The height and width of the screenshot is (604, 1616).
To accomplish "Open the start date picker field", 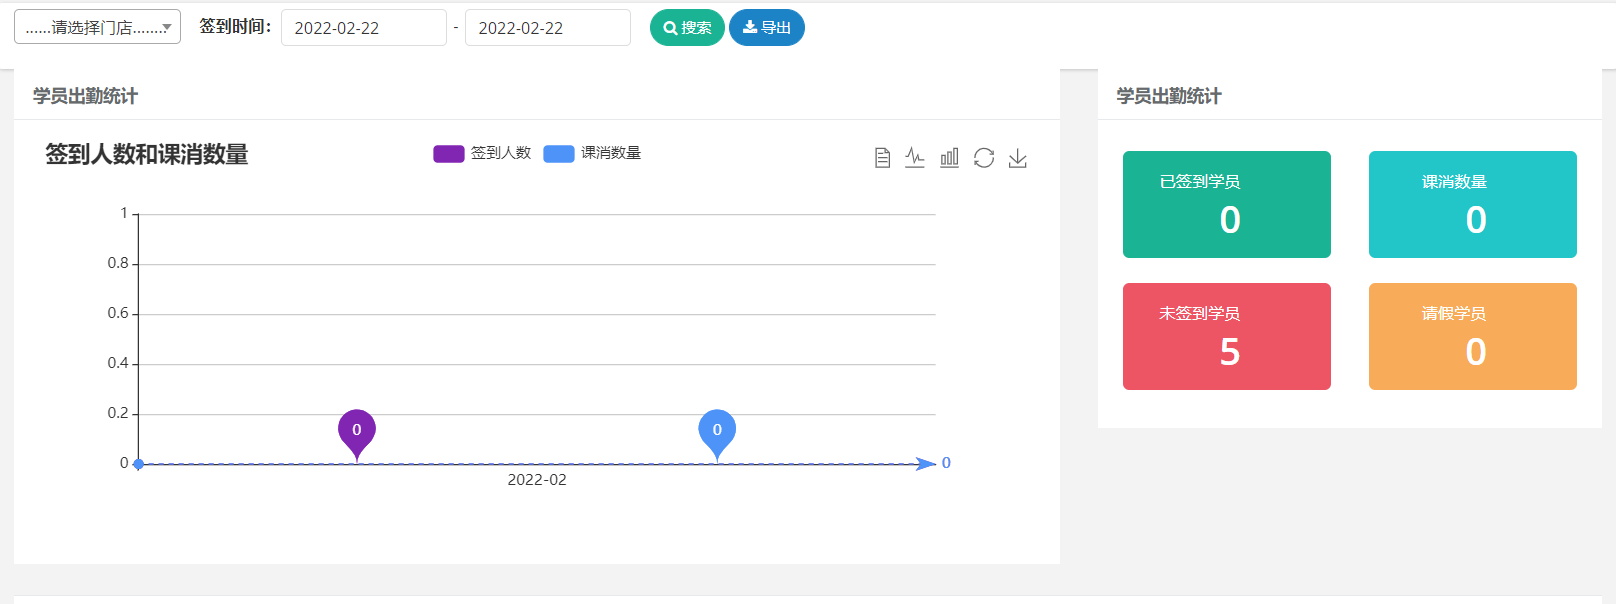I will [363, 28].
